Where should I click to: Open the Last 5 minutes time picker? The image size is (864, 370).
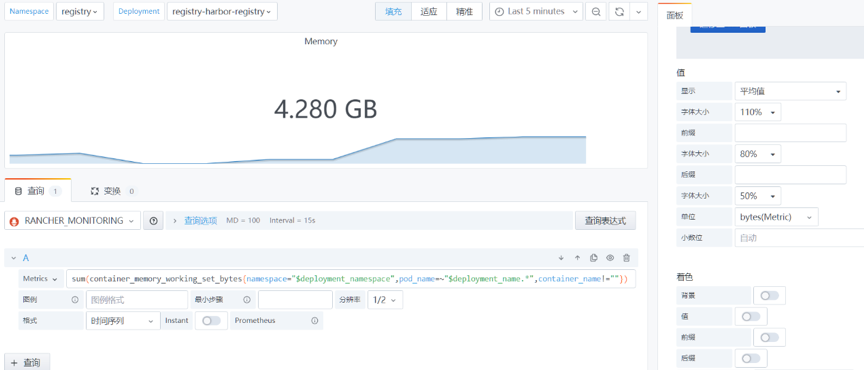coord(536,12)
